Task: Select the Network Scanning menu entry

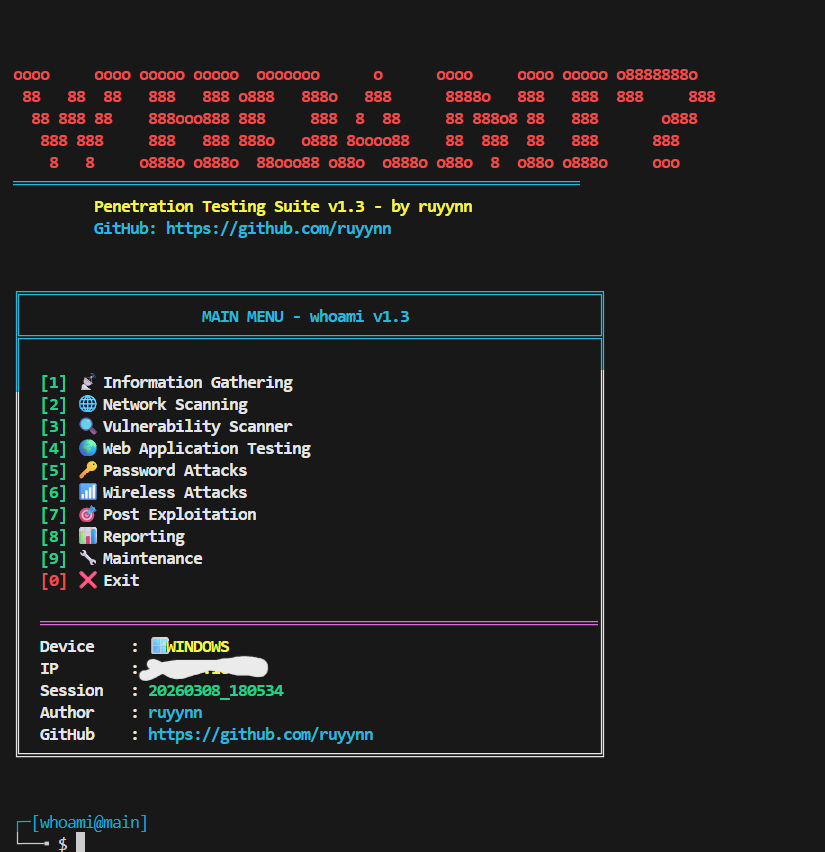Action: 175,405
